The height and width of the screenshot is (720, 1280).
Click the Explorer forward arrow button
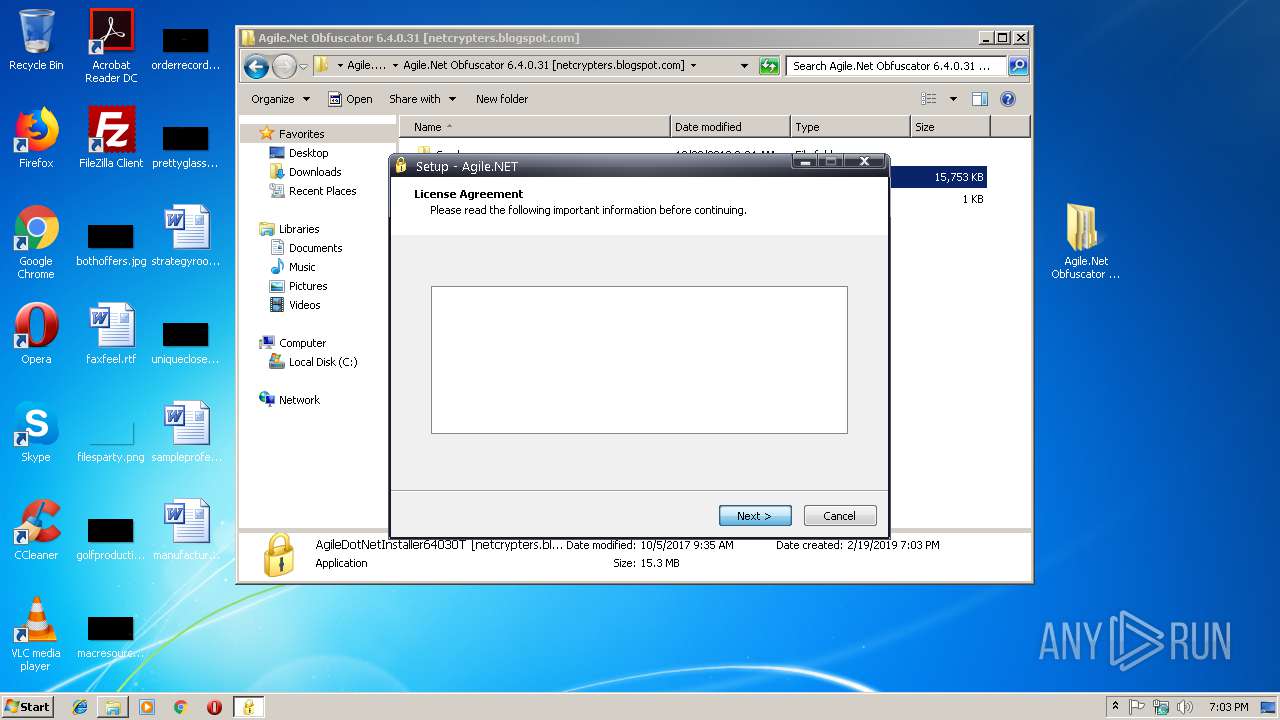tap(284, 66)
